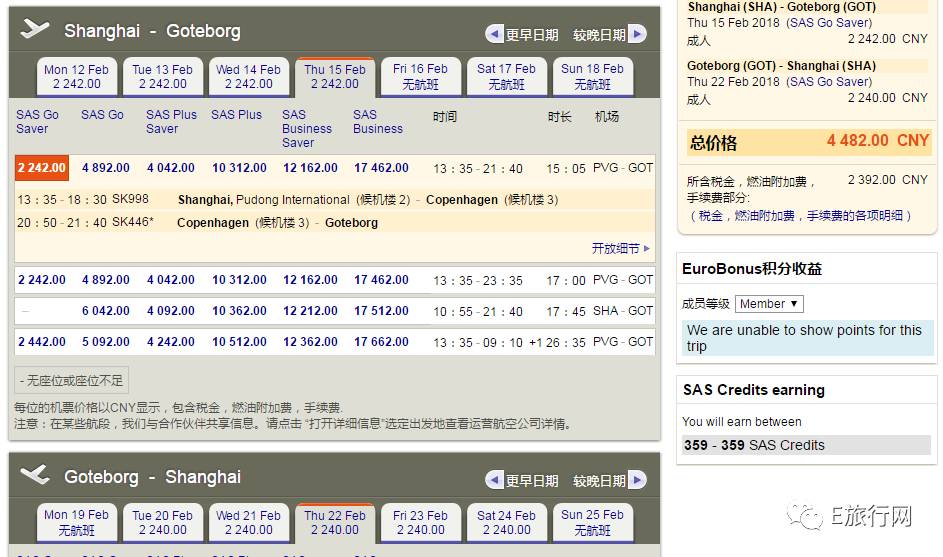
Task: Choose 17 462.00 Business on 13:35-23:35 flight
Action: point(381,280)
